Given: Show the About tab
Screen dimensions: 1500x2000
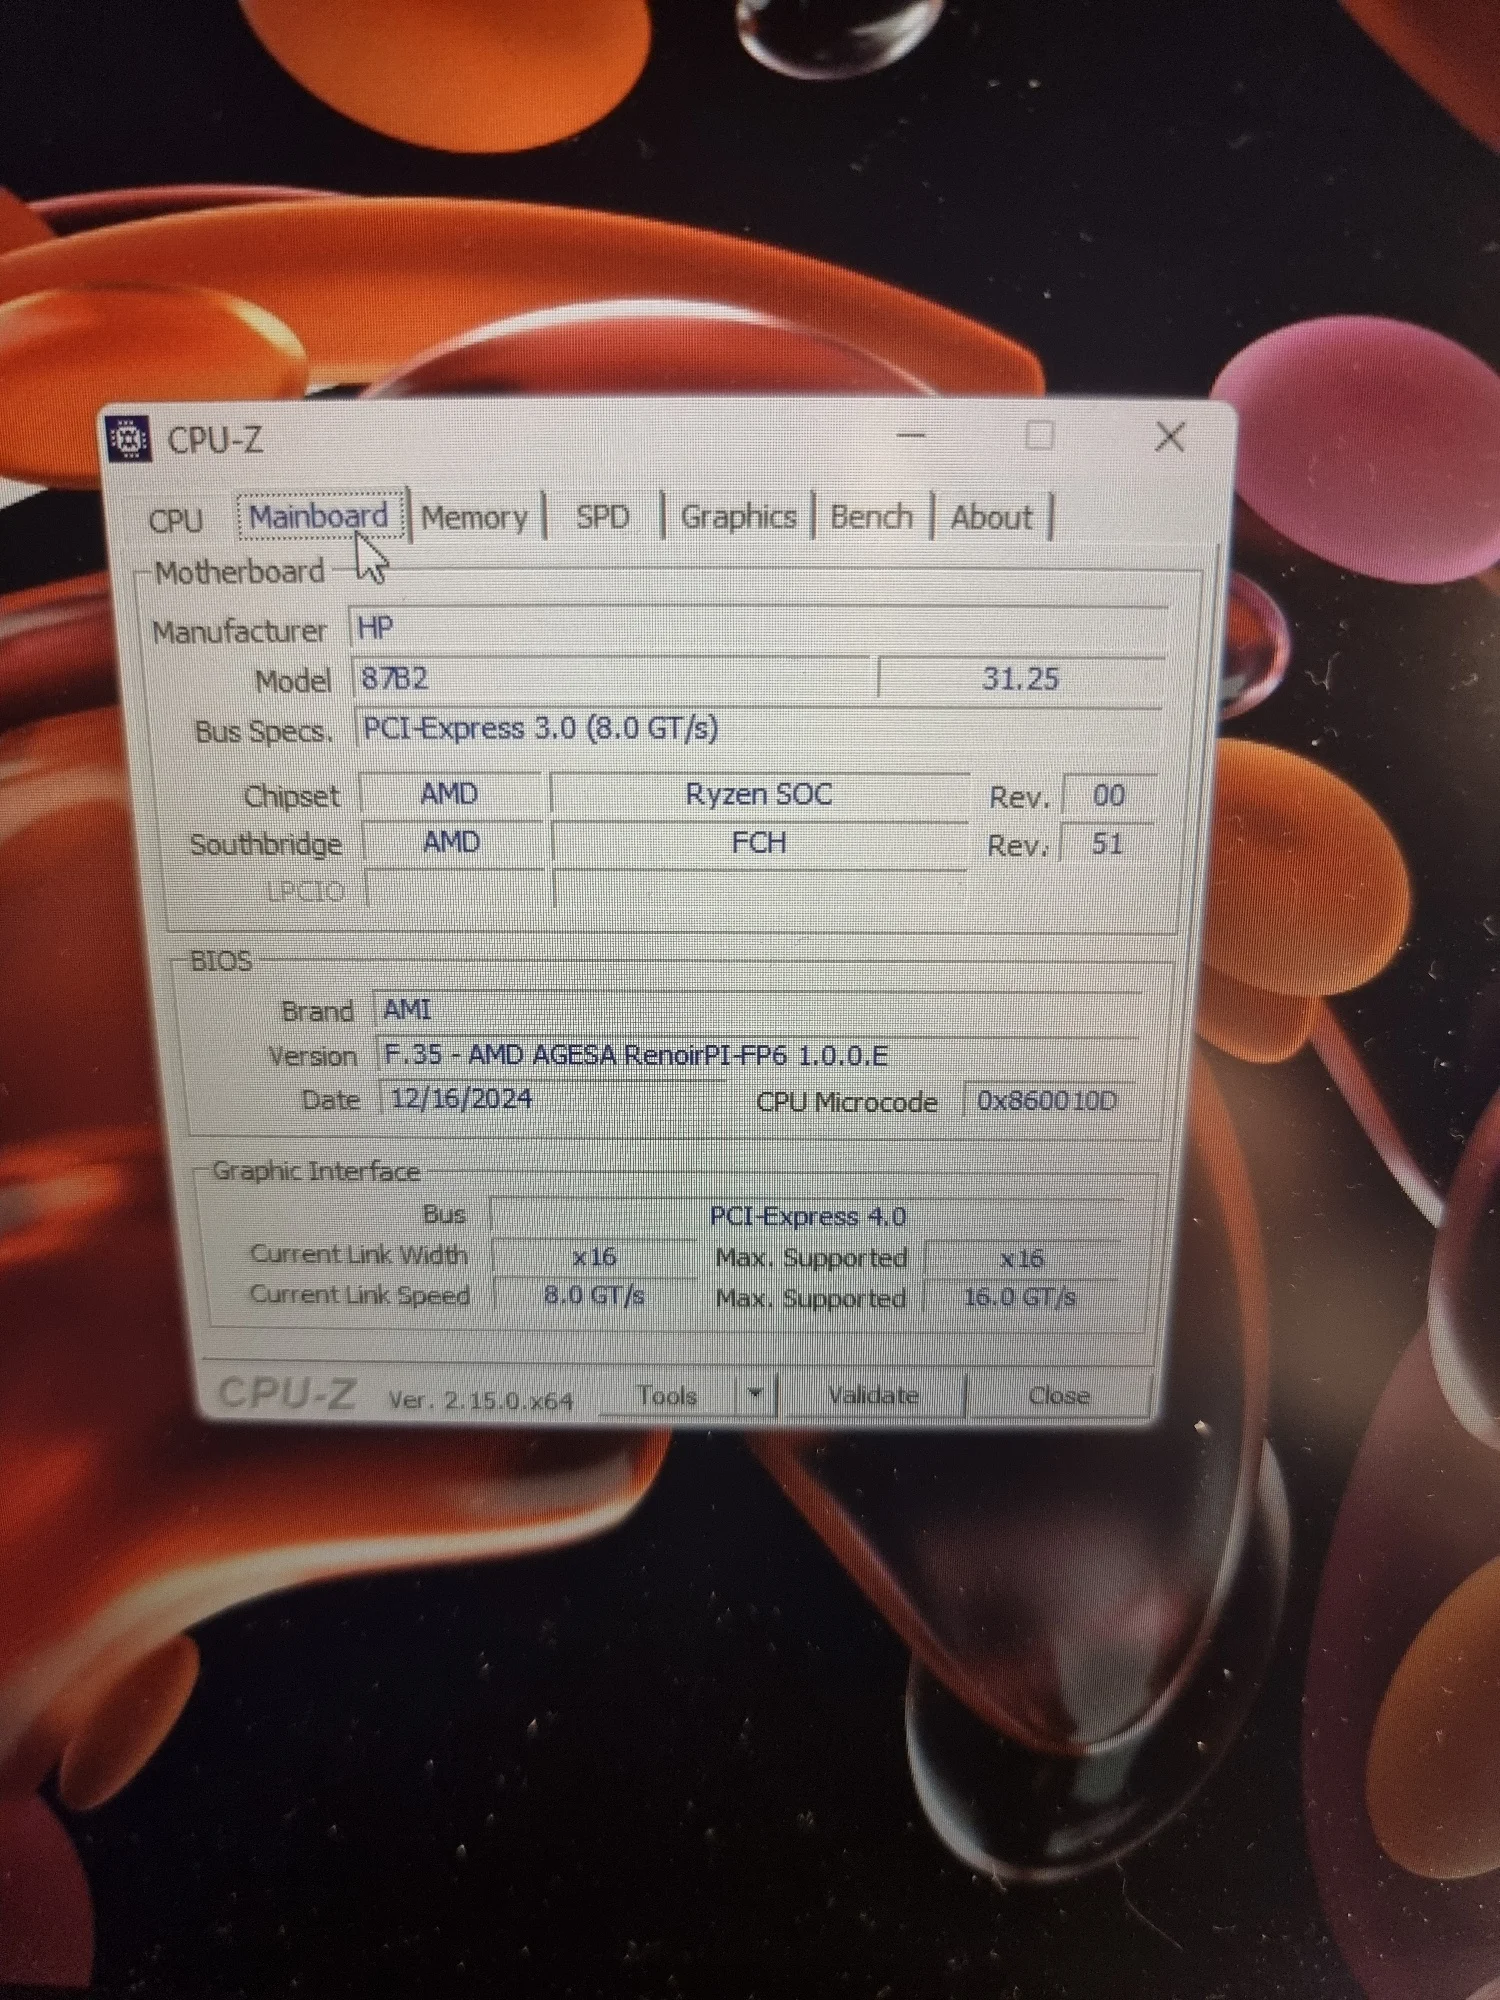Looking at the screenshot, I should click(x=991, y=517).
